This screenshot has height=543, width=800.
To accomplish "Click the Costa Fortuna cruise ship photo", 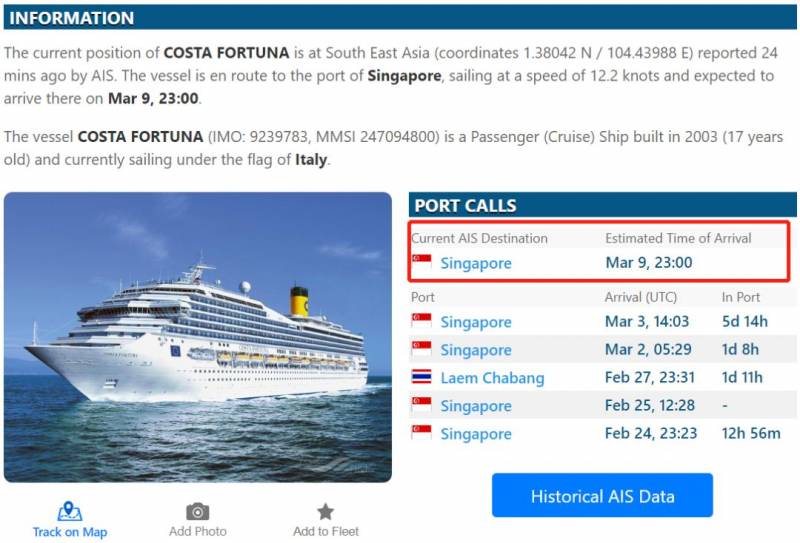I will [x=198, y=337].
